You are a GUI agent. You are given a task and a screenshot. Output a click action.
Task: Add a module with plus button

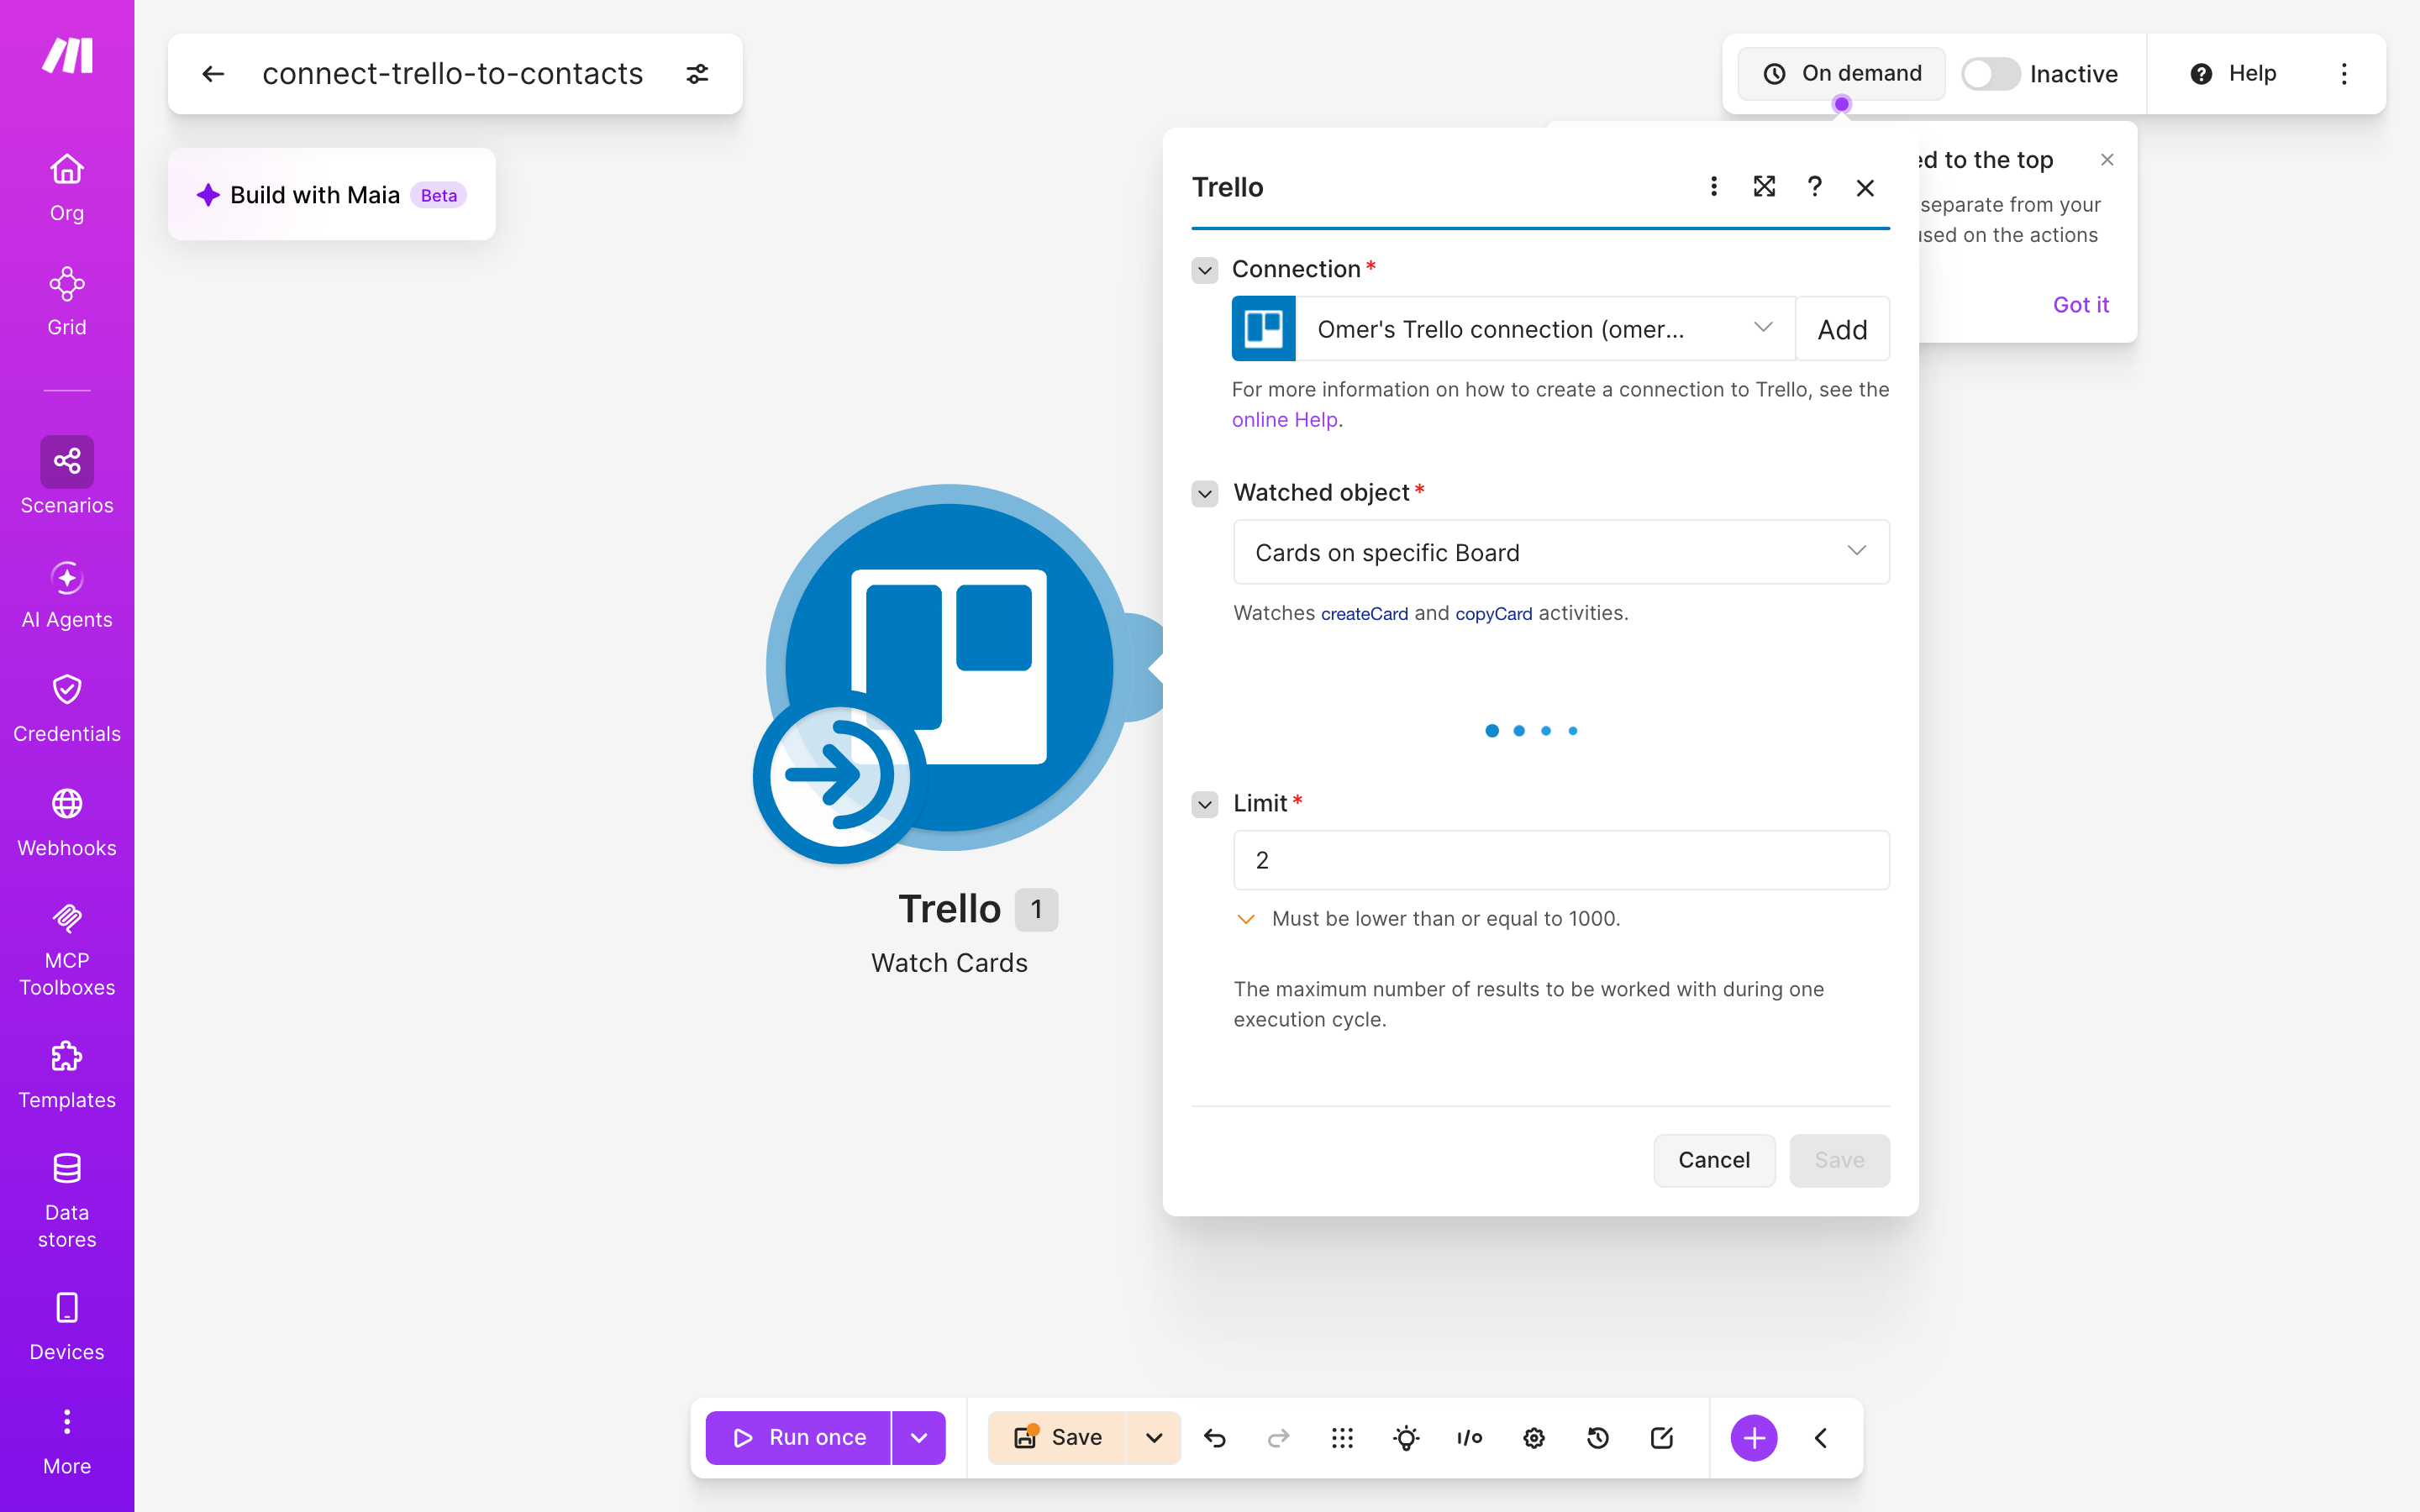(1754, 1437)
